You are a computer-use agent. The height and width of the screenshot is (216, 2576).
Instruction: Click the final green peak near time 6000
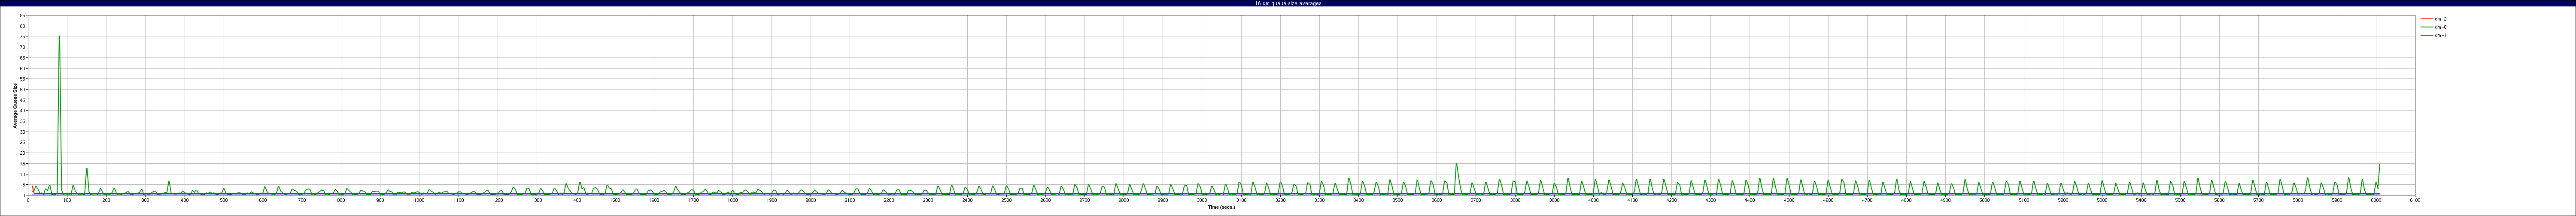click(x=2379, y=165)
